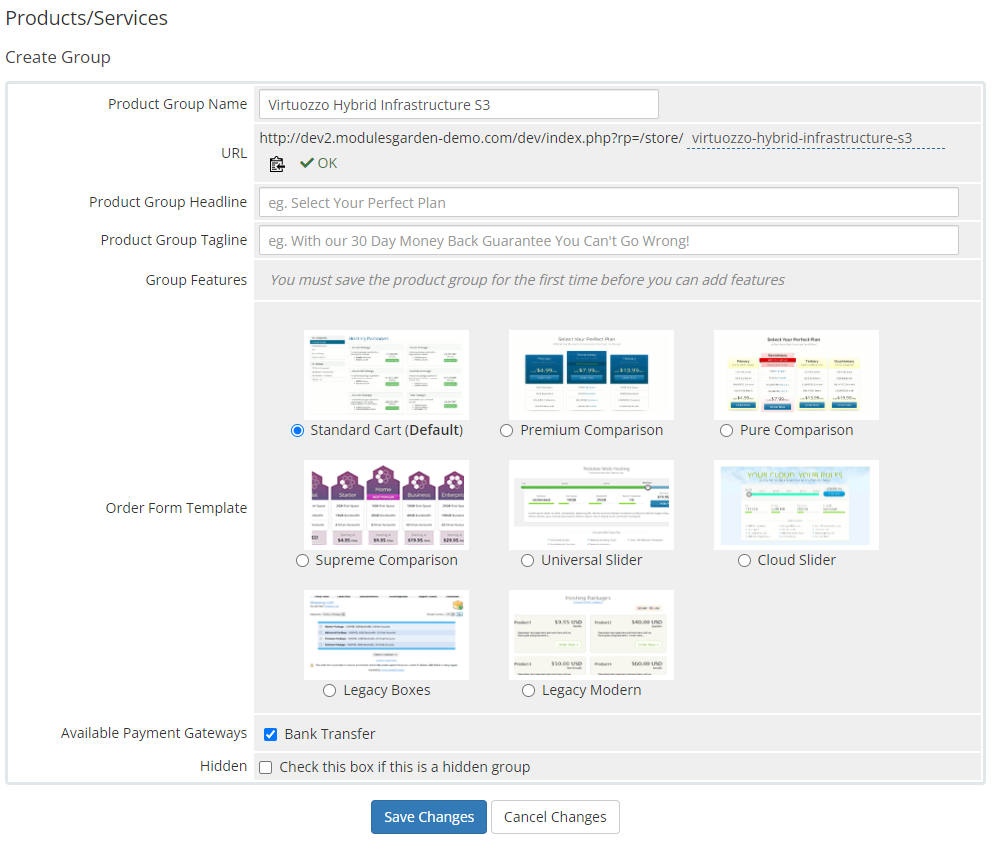Pick the Cloud Slider radio button
Viewport: 995px width, 856px height.
pyautogui.click(x=744, y=561)
